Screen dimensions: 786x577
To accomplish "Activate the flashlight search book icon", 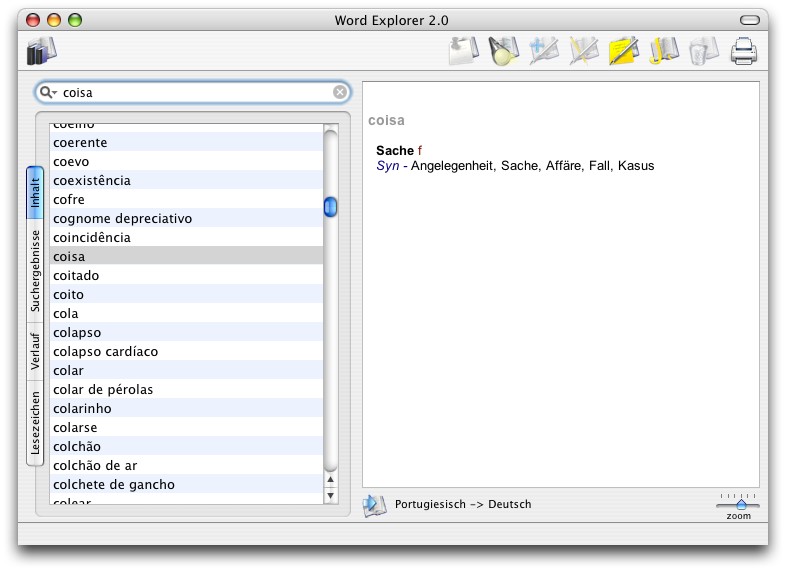I will click(504, 51).
